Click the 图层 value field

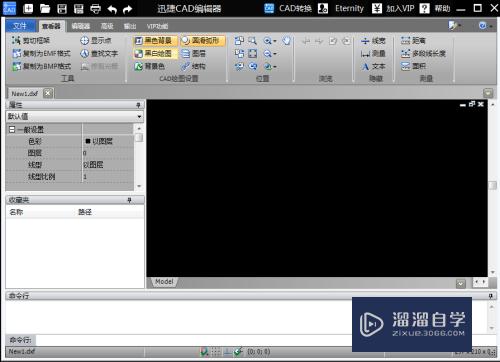click(108, 153)
